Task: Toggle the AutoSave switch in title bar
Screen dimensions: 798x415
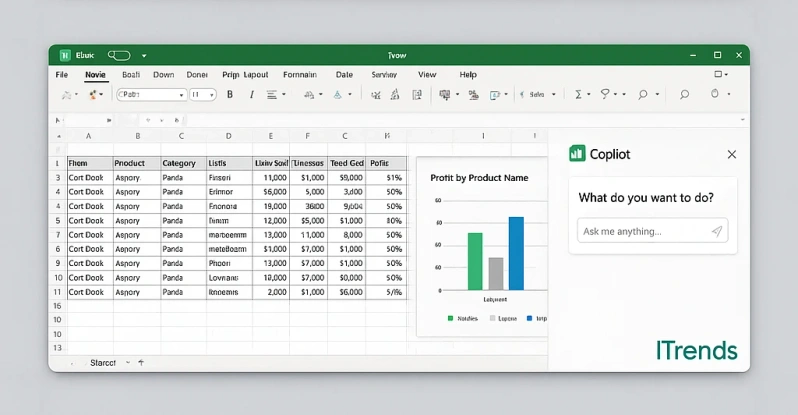Action: pyautogui.click(x=119, y=55)
